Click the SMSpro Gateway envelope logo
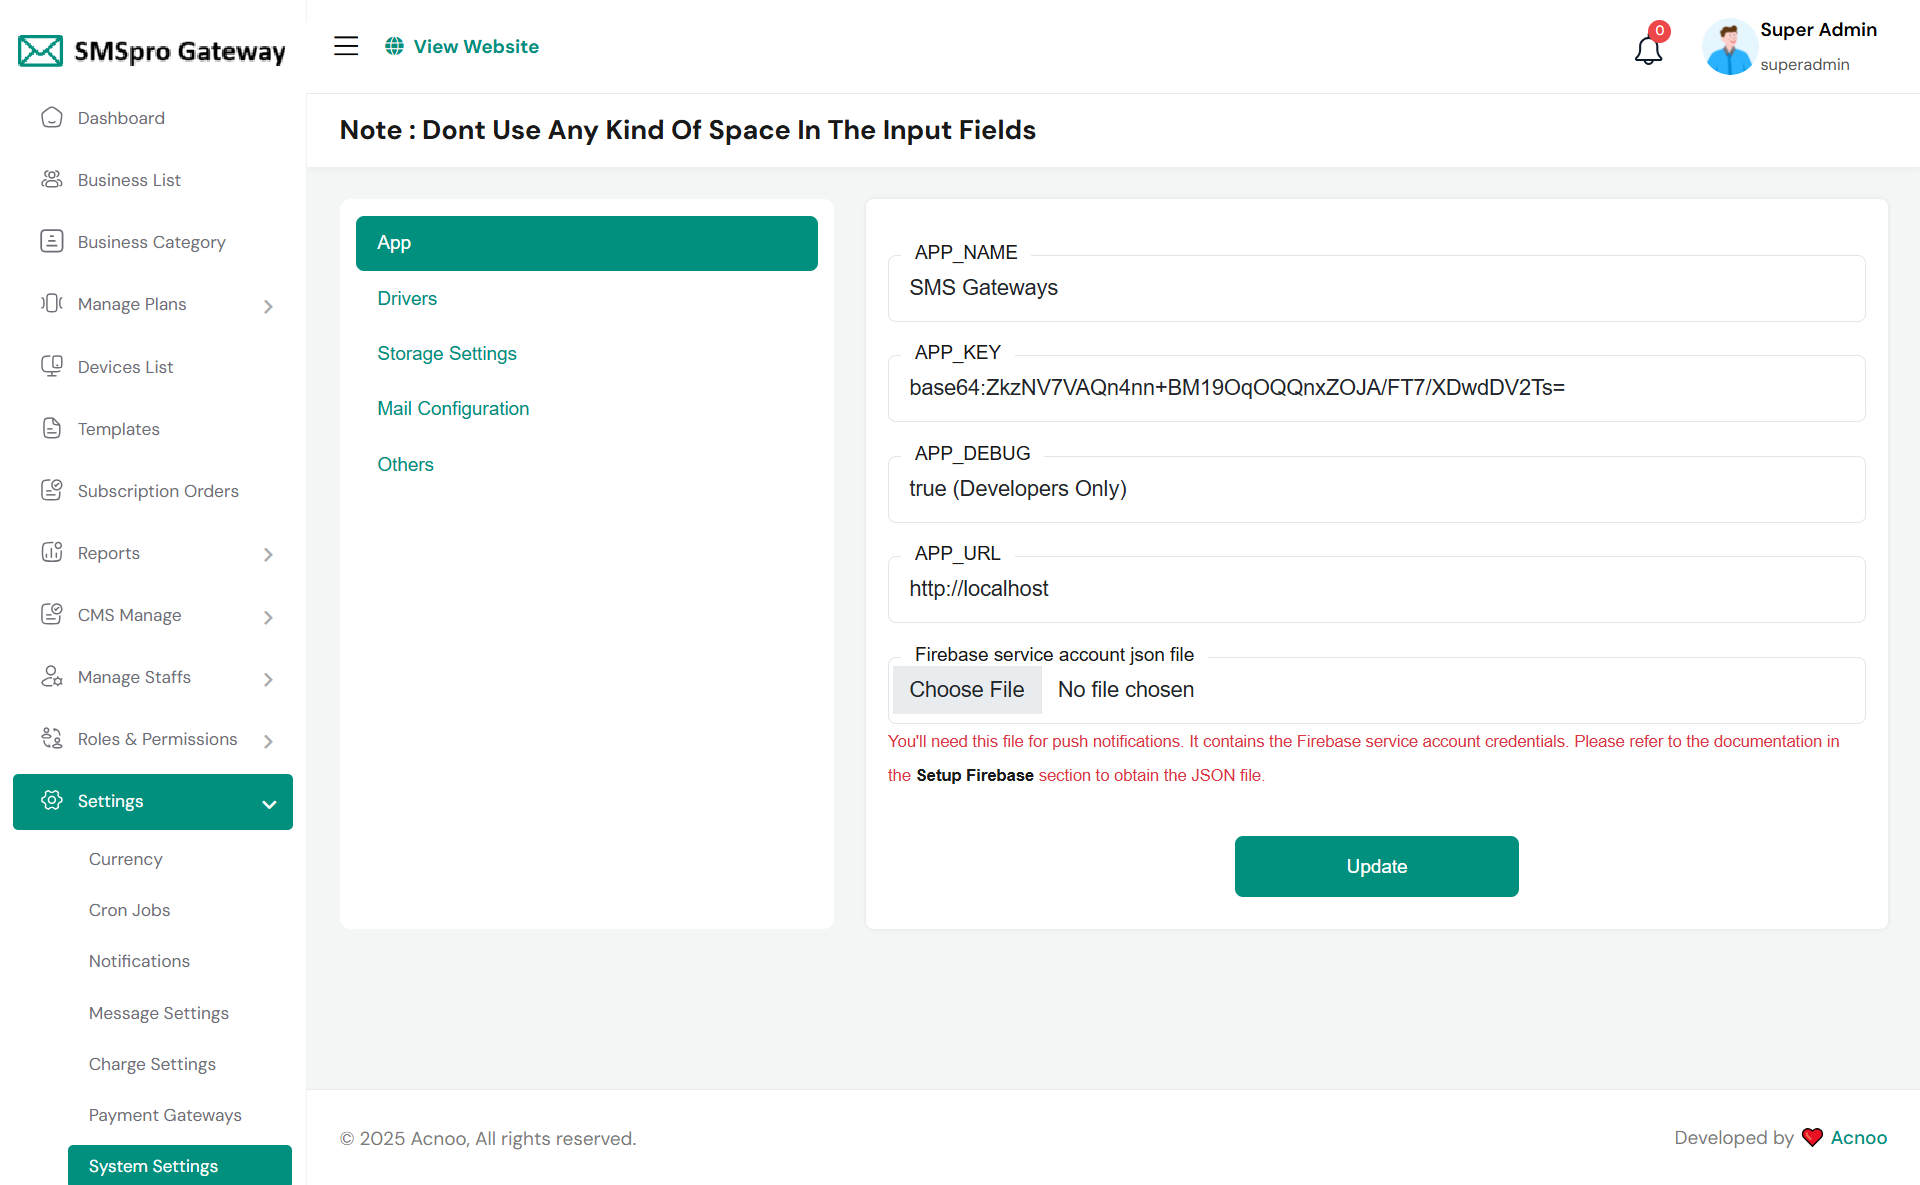Viewport: 1920px width, 1185px height. (x=41, y=50)
